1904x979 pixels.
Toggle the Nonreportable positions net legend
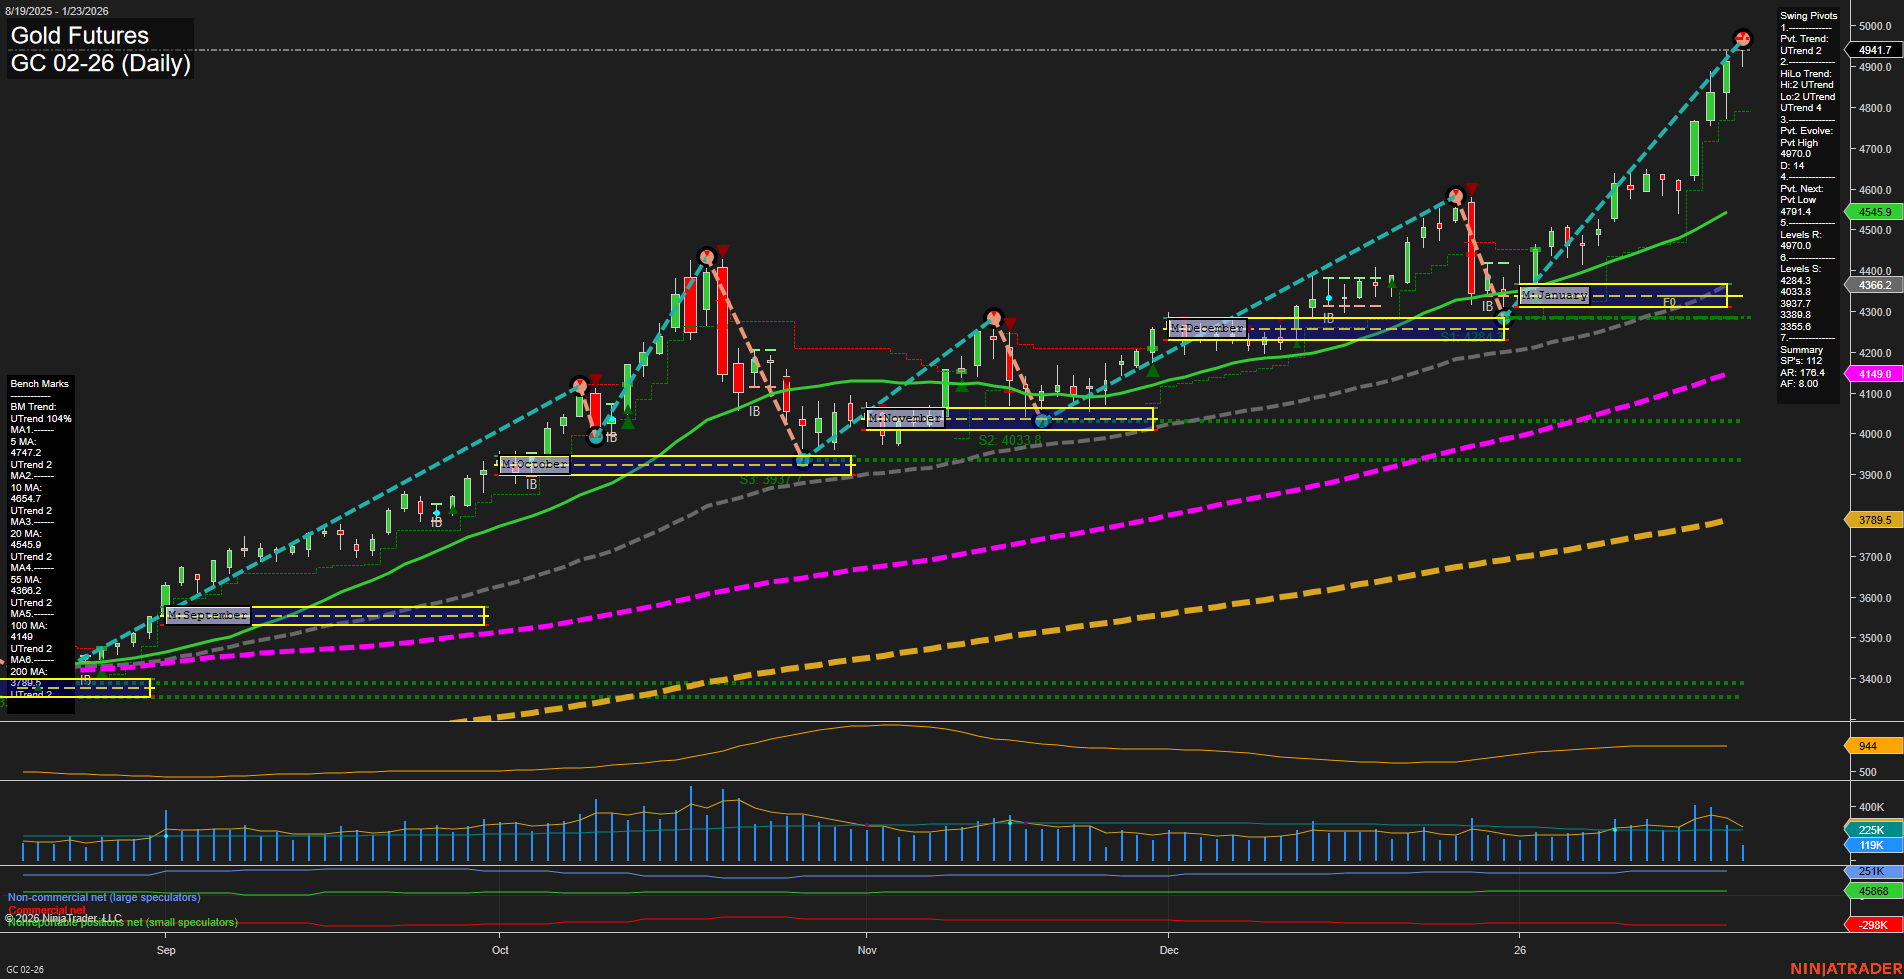(121, 923)
